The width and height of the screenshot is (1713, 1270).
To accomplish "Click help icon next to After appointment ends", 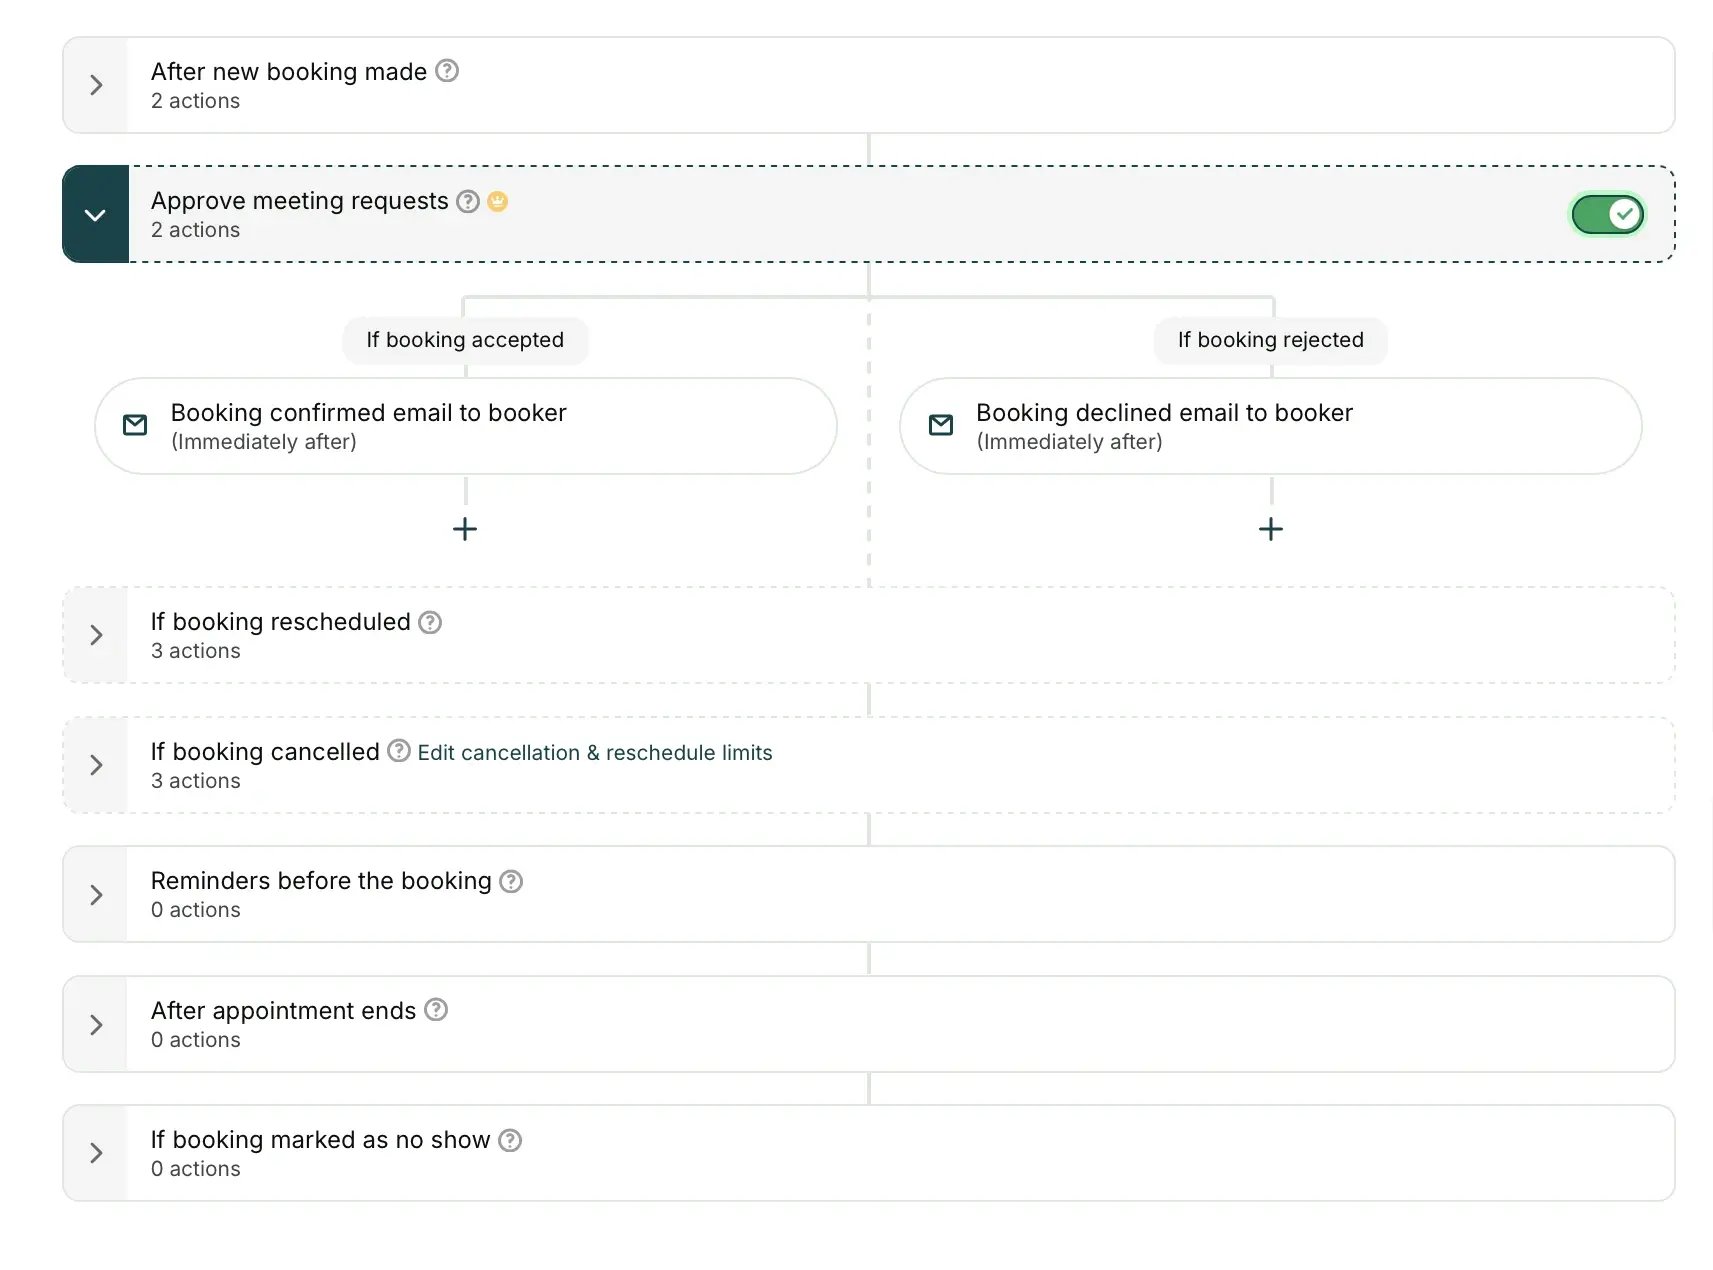I will (436, 1010).
